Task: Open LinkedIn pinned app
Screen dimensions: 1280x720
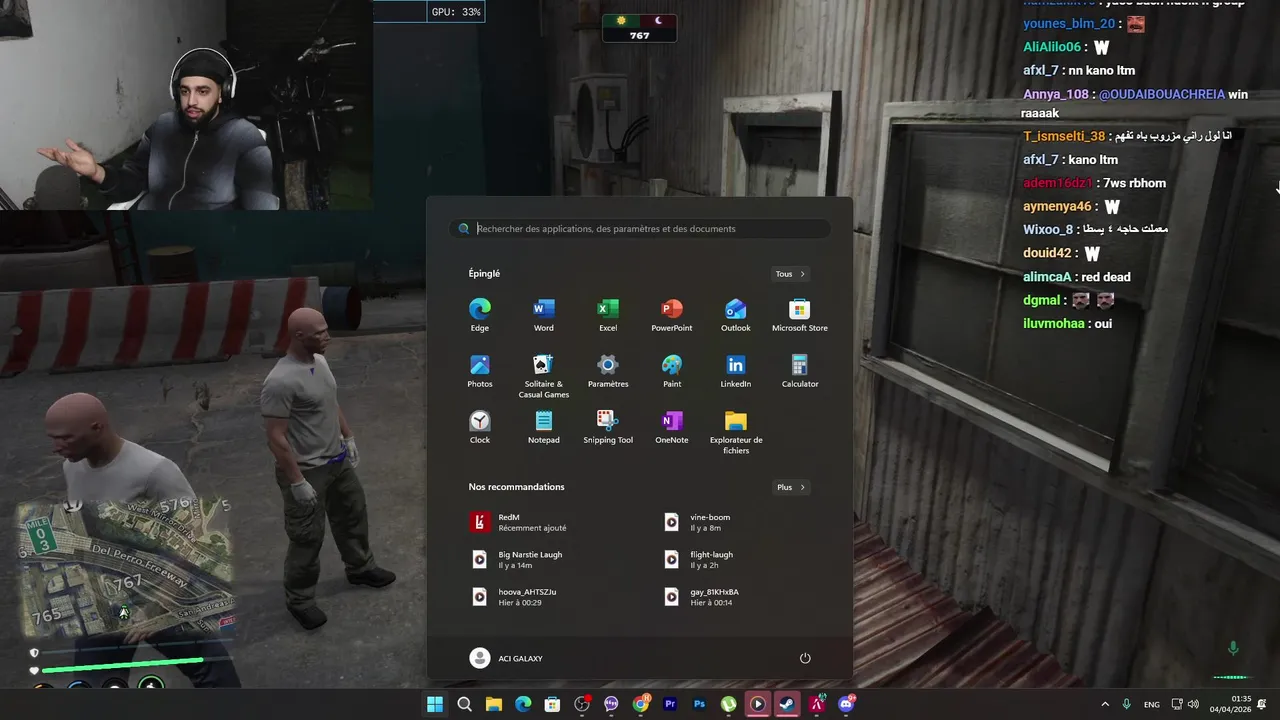Action: (736, 371)
